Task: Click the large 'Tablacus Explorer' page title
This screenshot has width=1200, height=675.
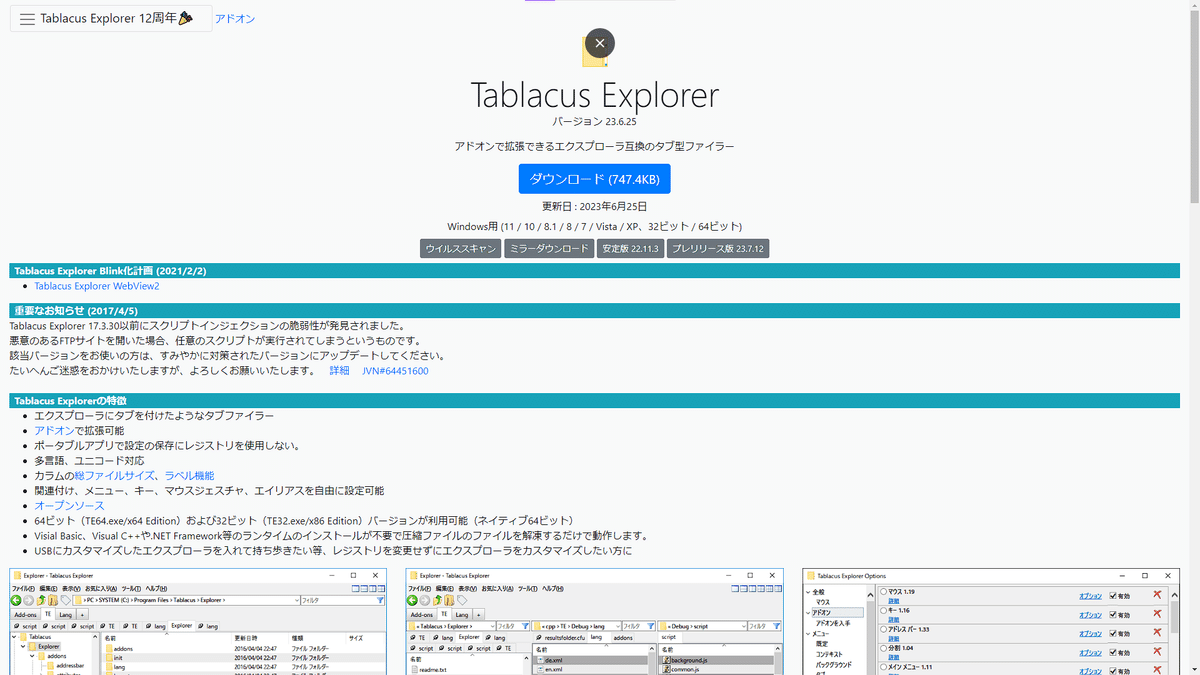Action: point(594,96)
